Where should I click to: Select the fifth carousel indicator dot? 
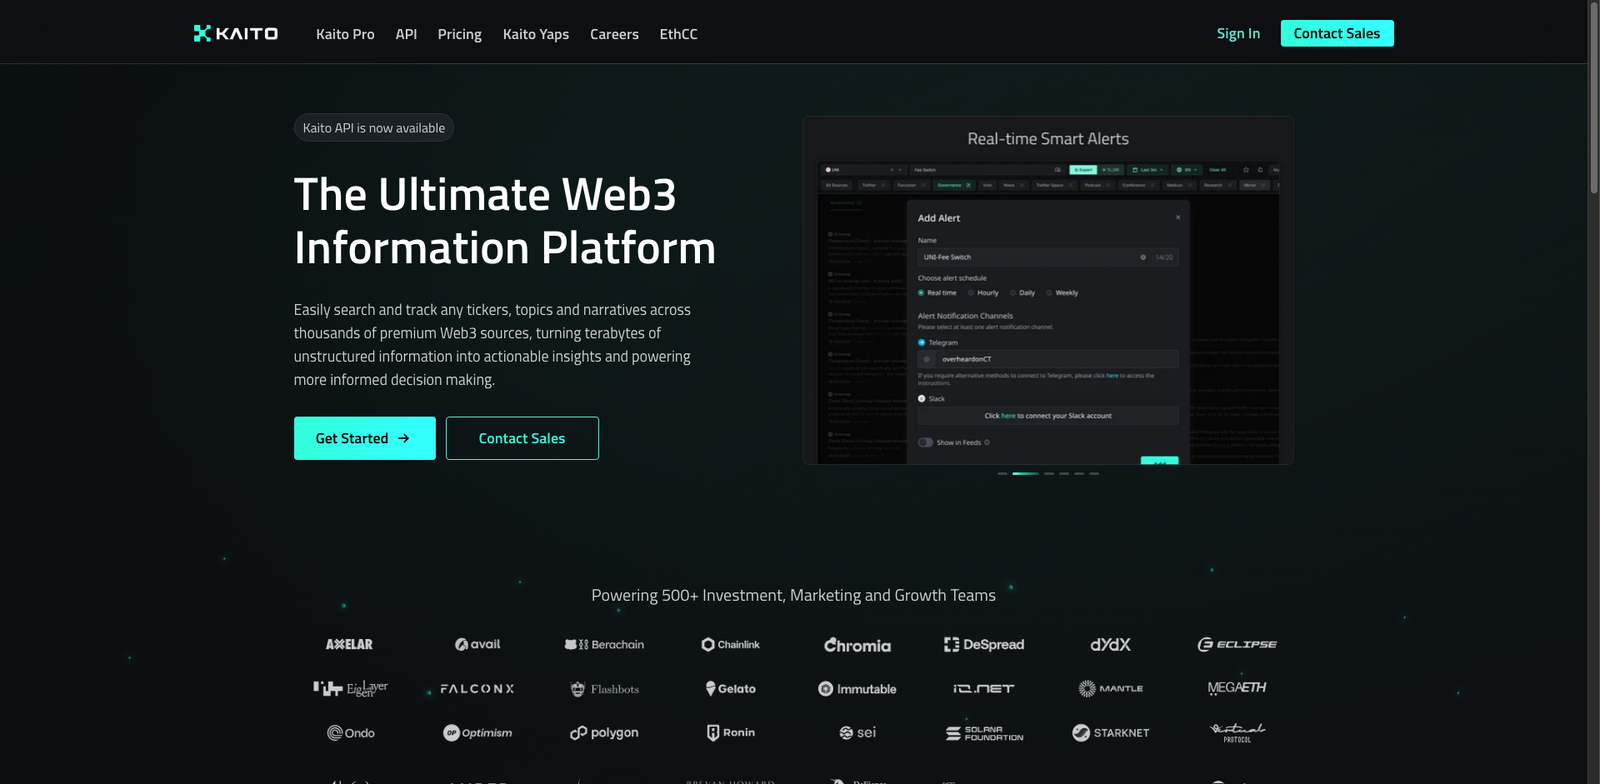coord(1079,474)
